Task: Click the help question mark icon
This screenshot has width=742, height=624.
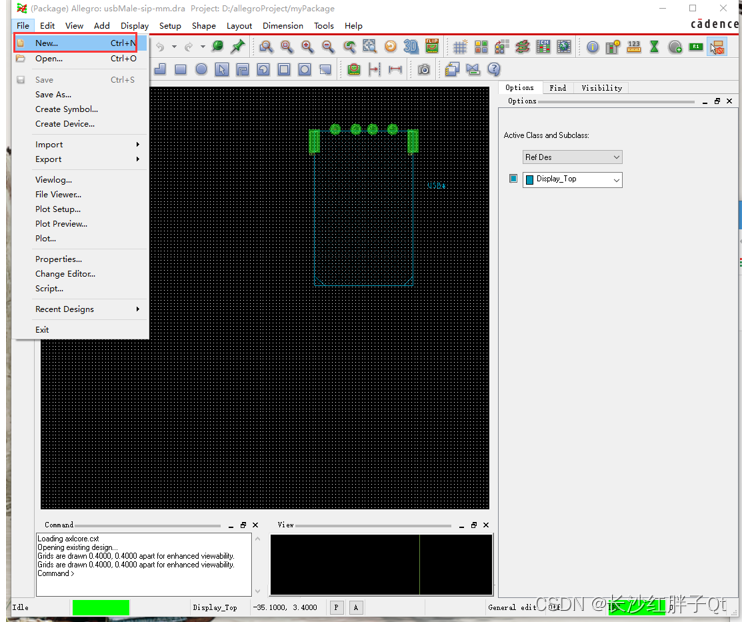Action: [x=494, y=69]
